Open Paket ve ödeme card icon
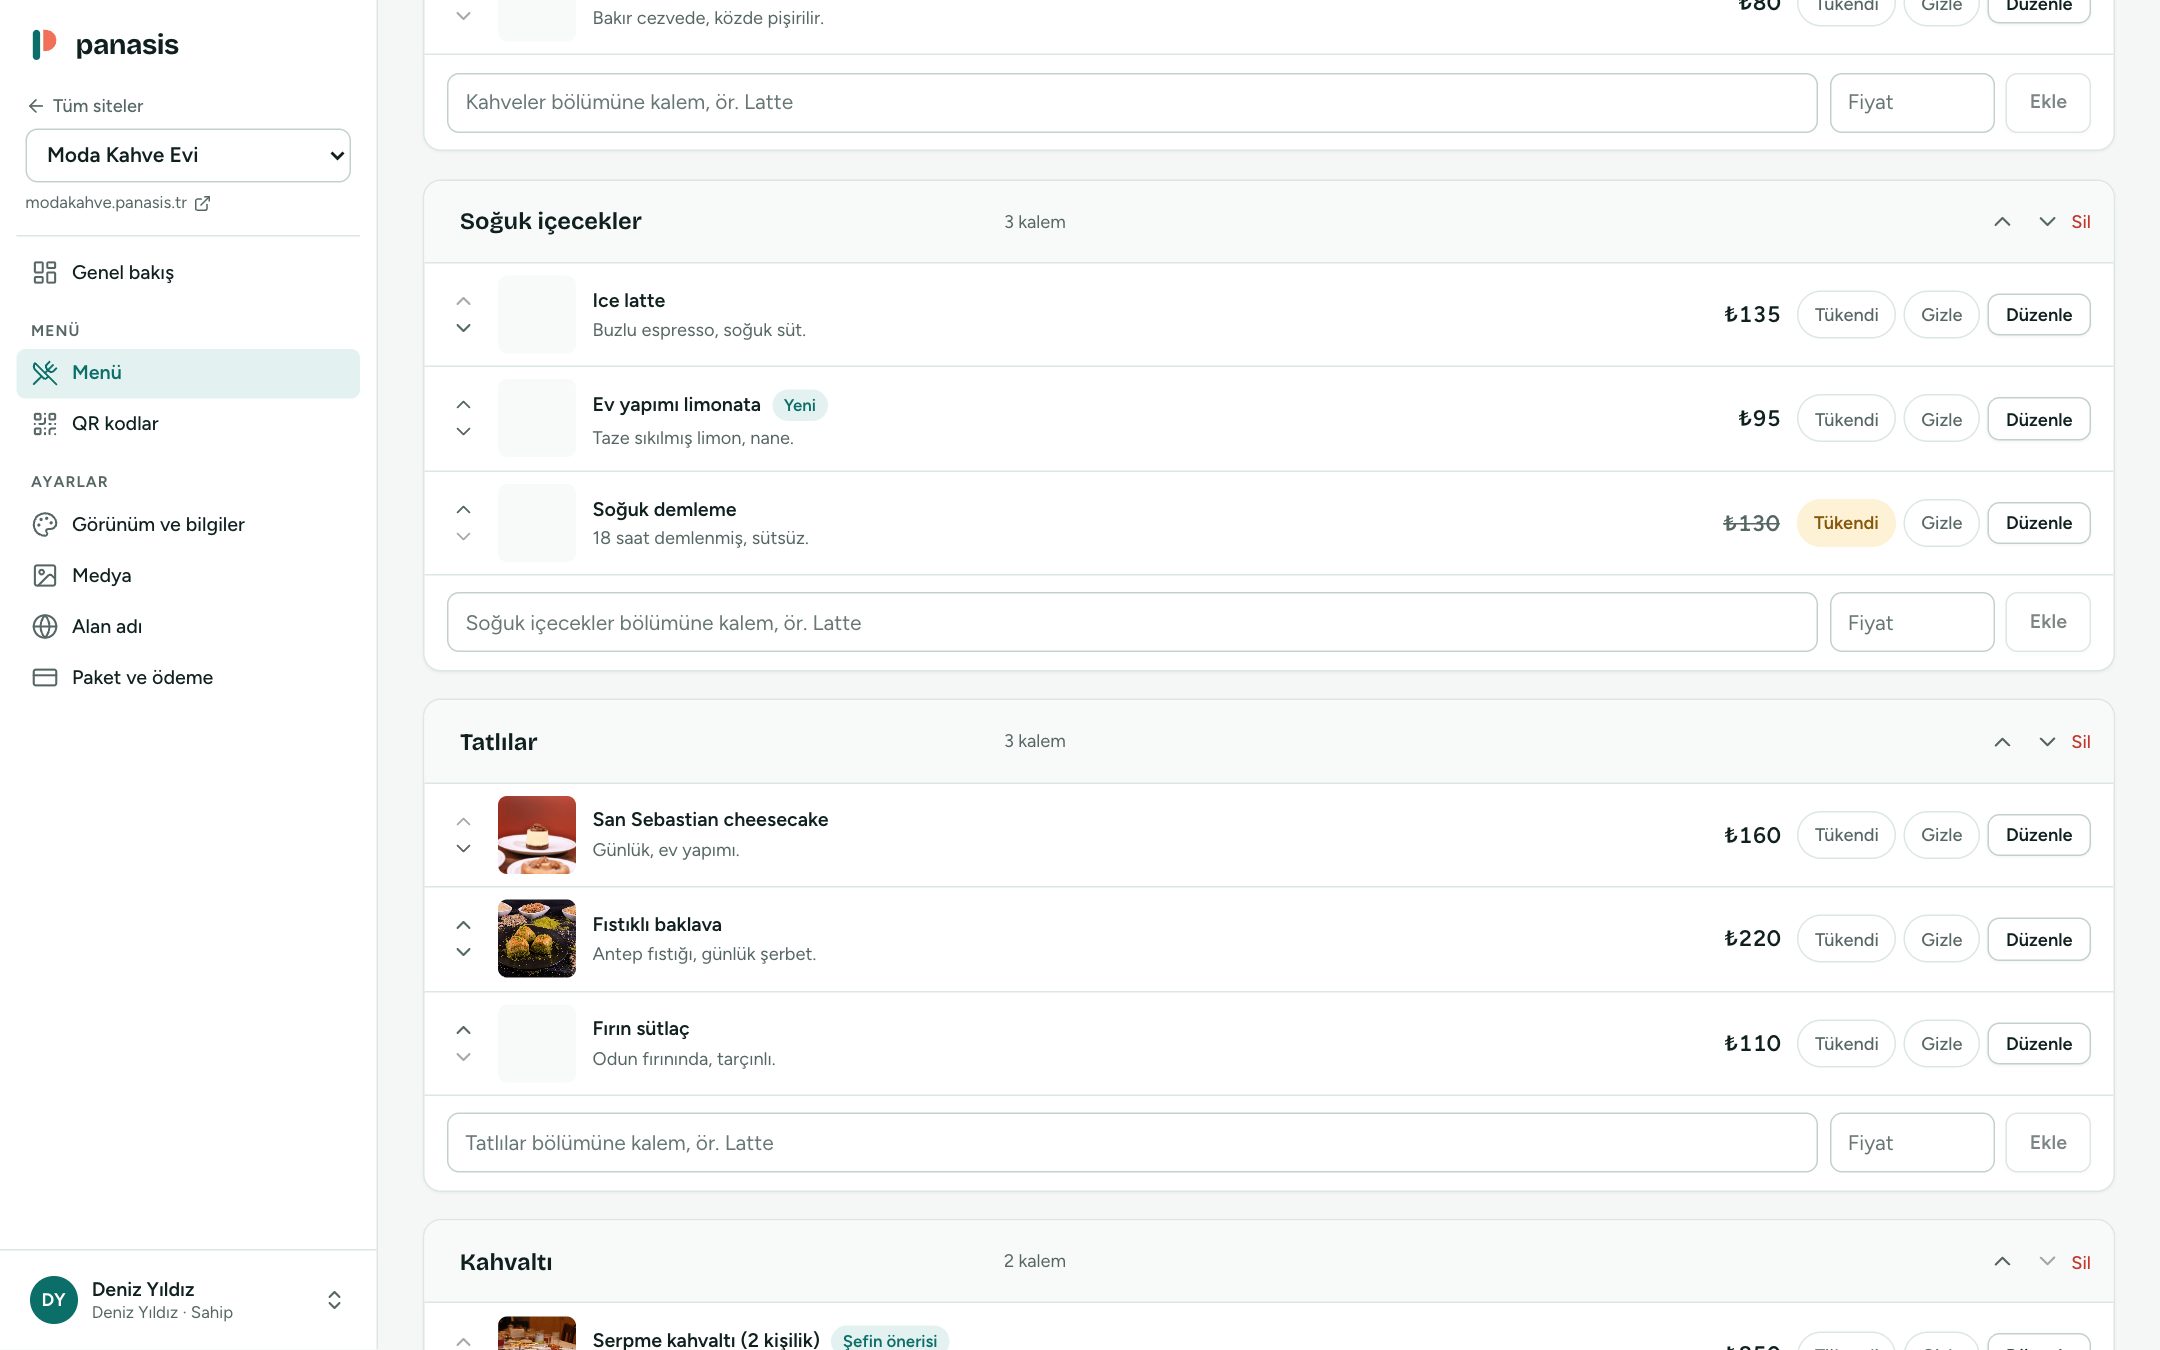Viewport: 2160px width, 1350px height. click(45, 677)
